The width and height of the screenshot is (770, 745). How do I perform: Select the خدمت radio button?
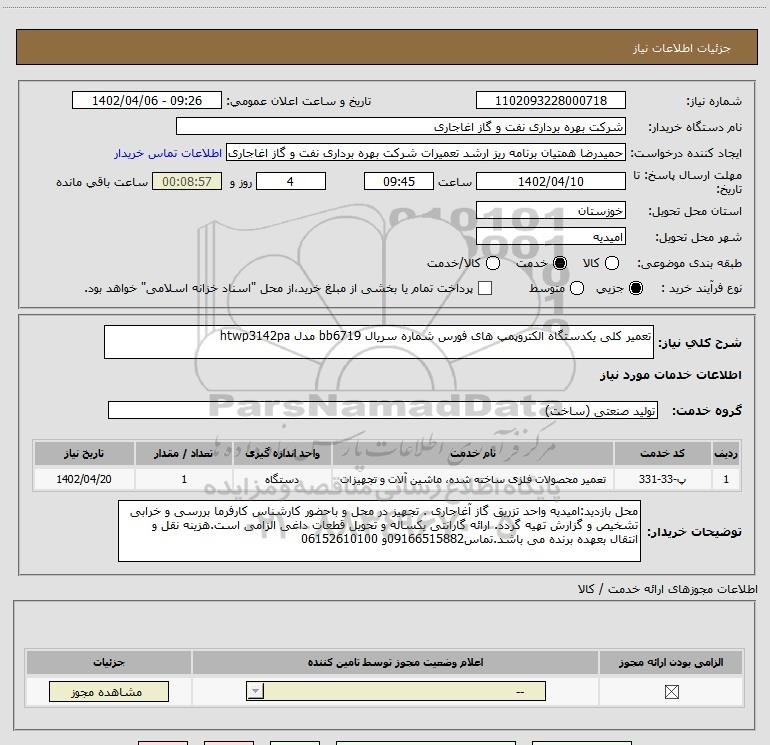pos(560,263)
